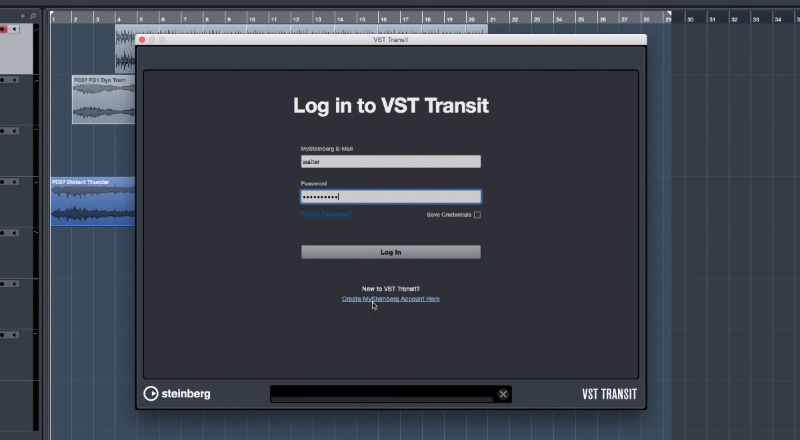Tick the Save Credentials checkbox

click(477, 215)
